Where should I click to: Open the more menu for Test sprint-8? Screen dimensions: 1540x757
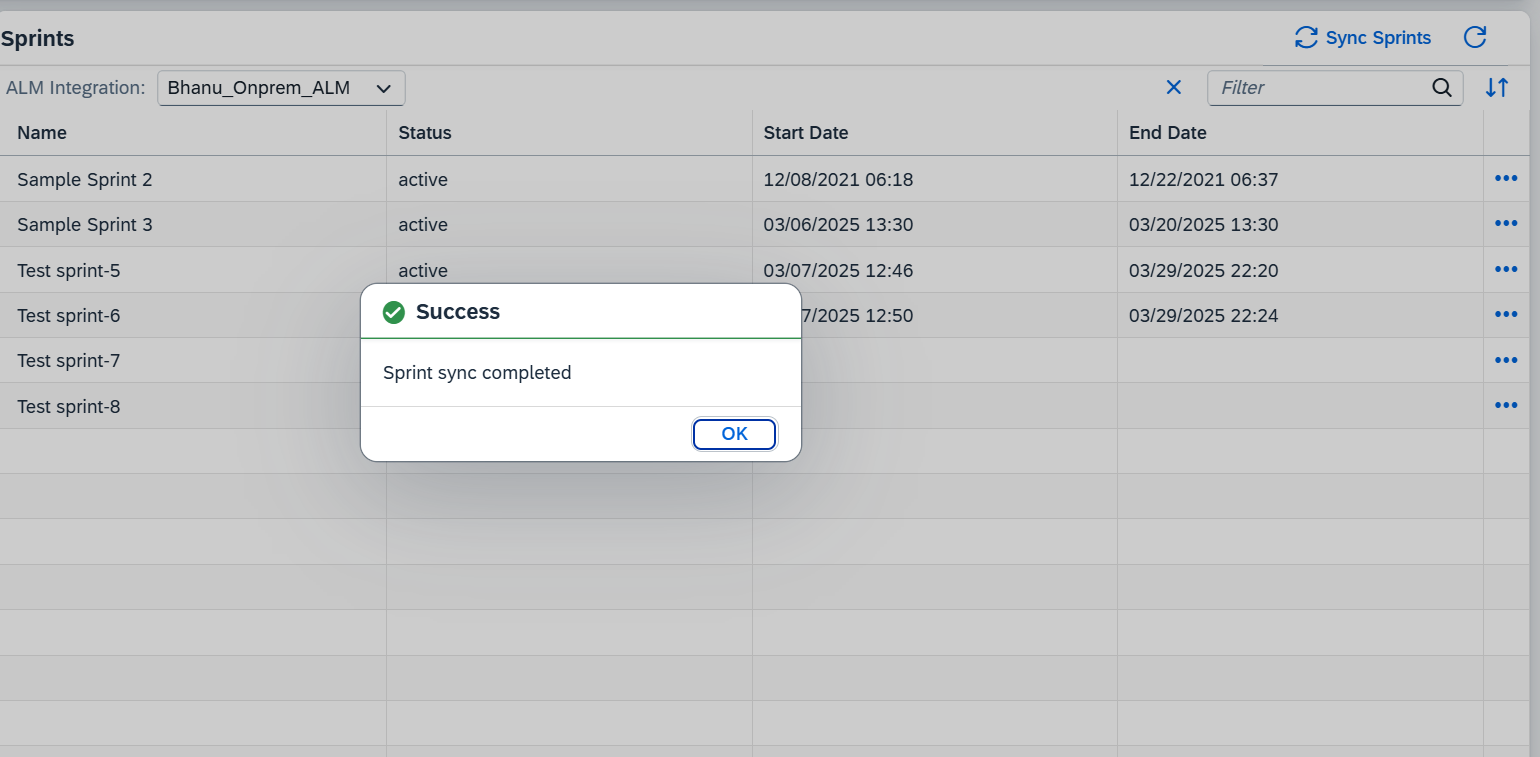(x=1506, y=406)
